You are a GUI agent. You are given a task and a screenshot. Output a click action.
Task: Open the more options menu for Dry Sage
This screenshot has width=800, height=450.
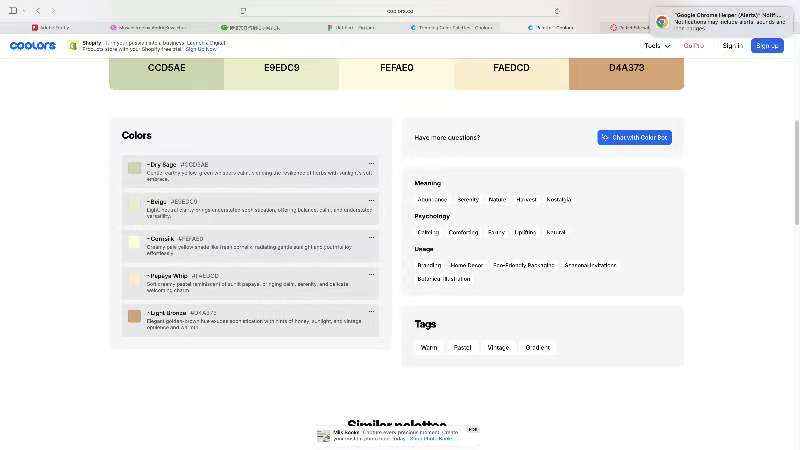371,163
